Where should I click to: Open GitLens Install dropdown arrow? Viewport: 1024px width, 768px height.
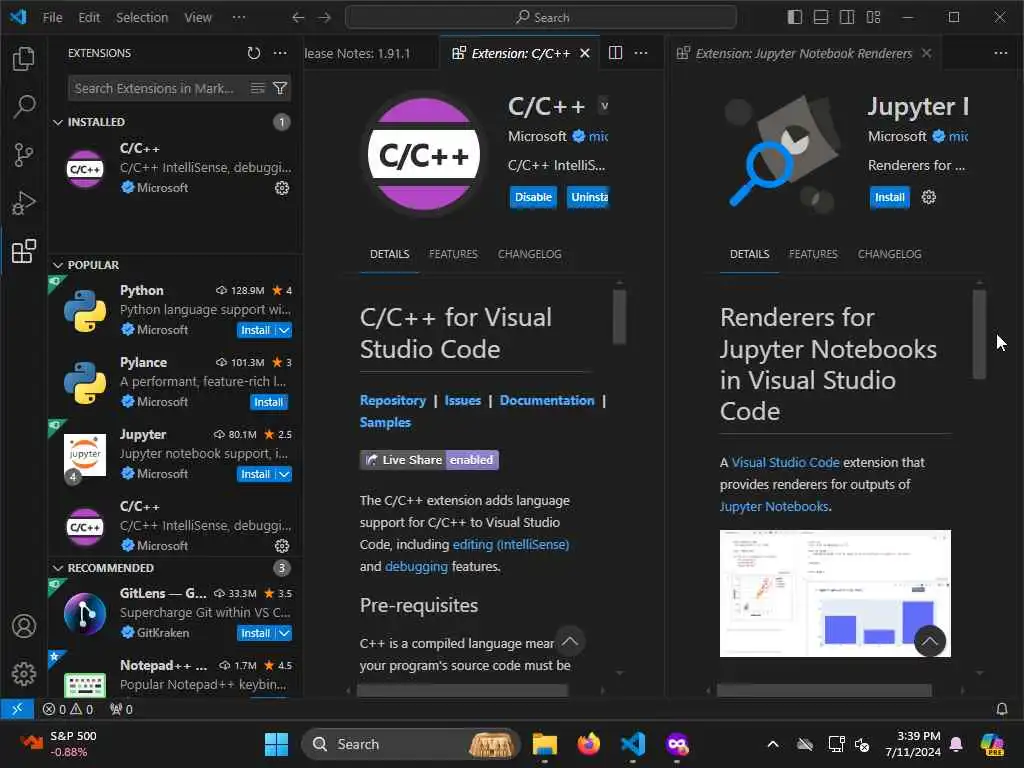pyautogui.click(x=284, y=633)
